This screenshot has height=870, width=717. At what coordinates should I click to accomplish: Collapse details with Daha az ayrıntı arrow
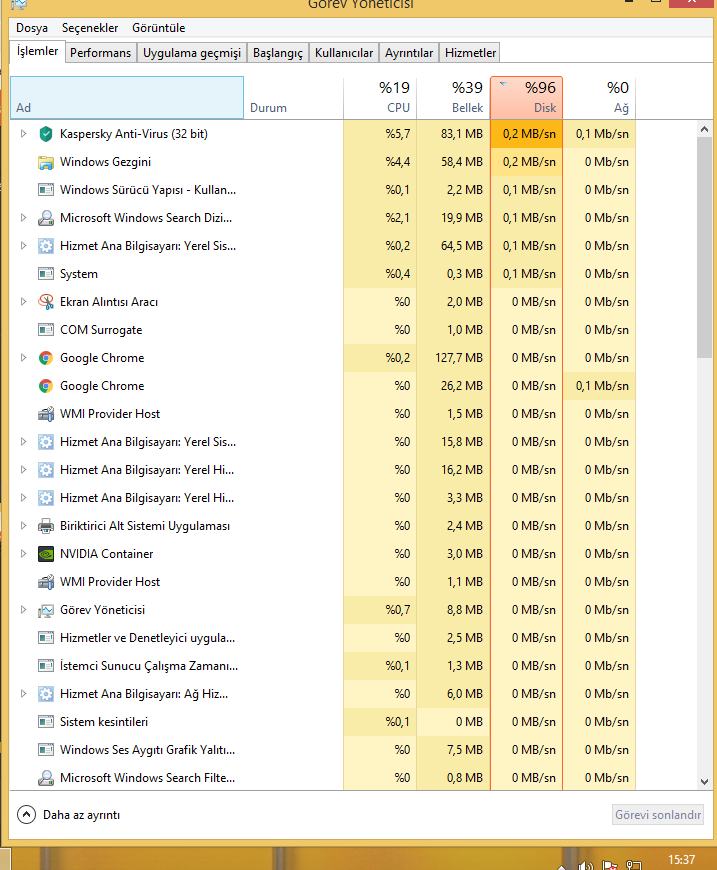(26, 815)
